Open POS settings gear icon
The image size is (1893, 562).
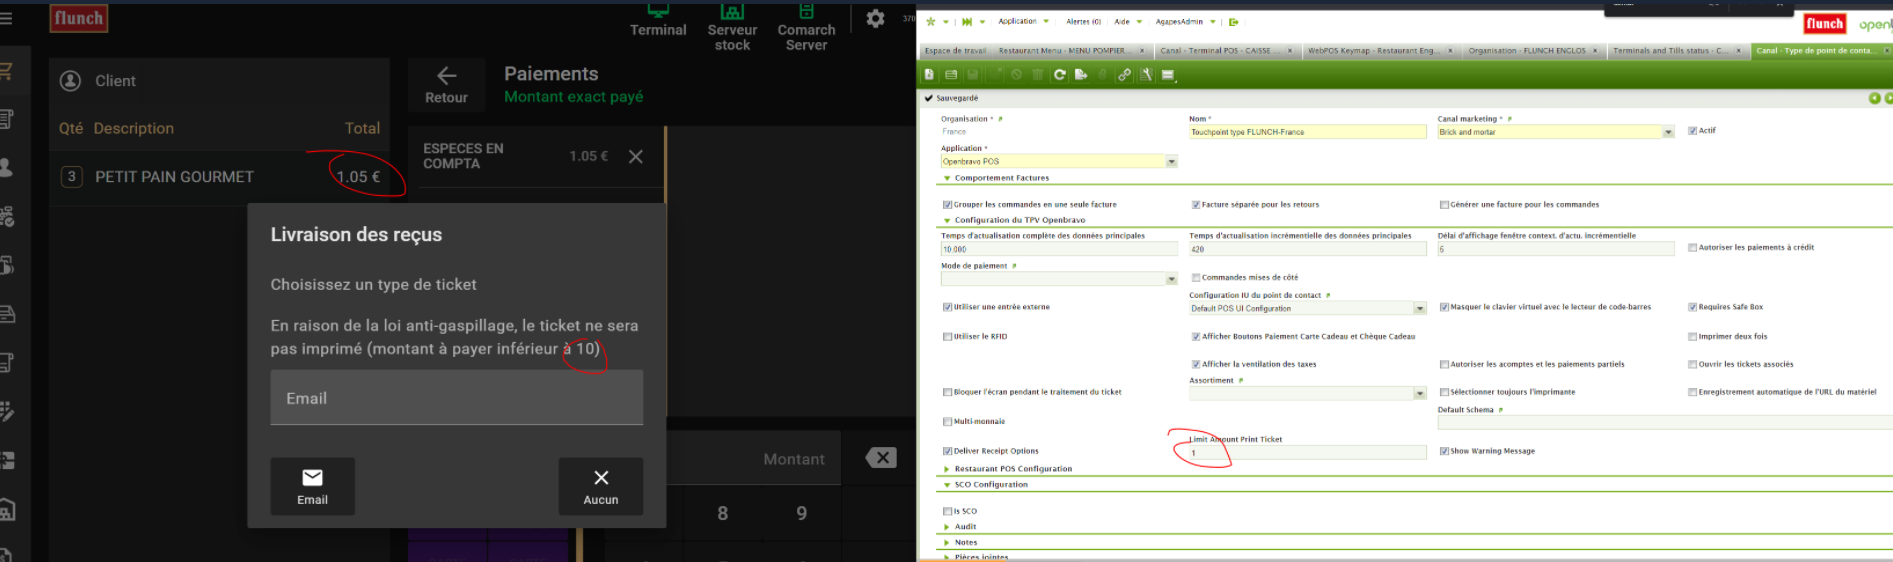pos(875,18)
